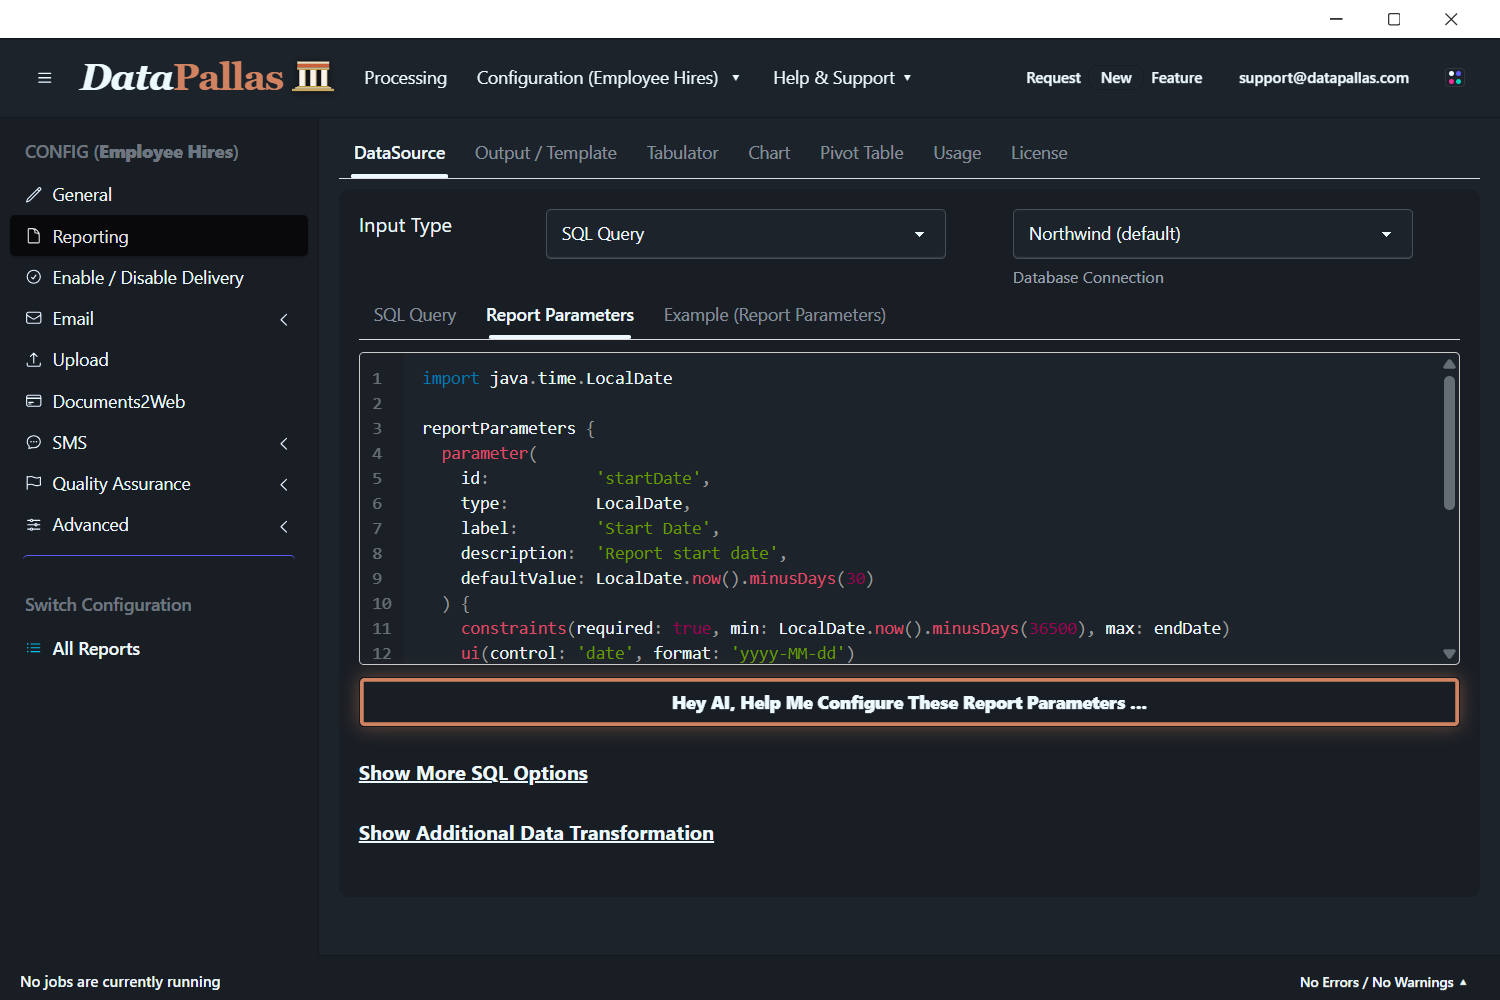Switch to the Output / Template tab

click(x=546, y=153)
